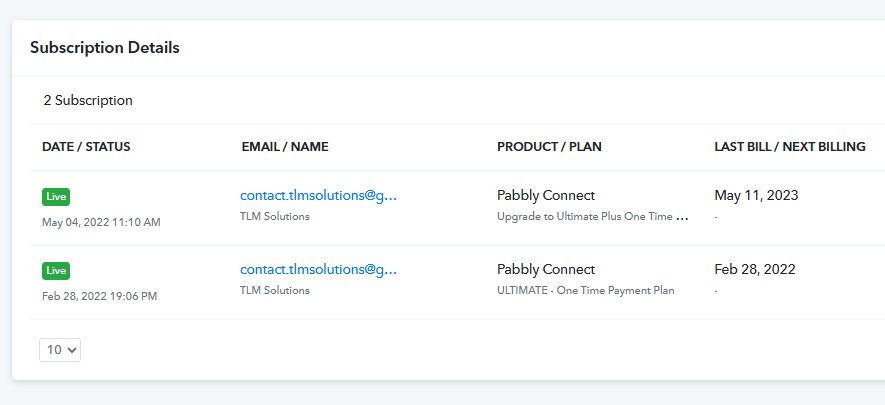Click Pabbly Connect in the second subscription row
Viewport: 885px width, 405px height.
546,270
